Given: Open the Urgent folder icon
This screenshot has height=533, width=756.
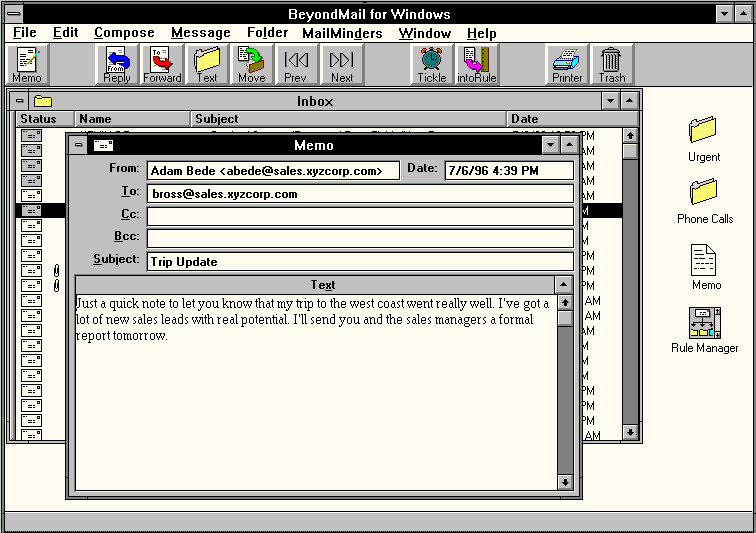Looking at the screenshot, I should click(703, 139).
